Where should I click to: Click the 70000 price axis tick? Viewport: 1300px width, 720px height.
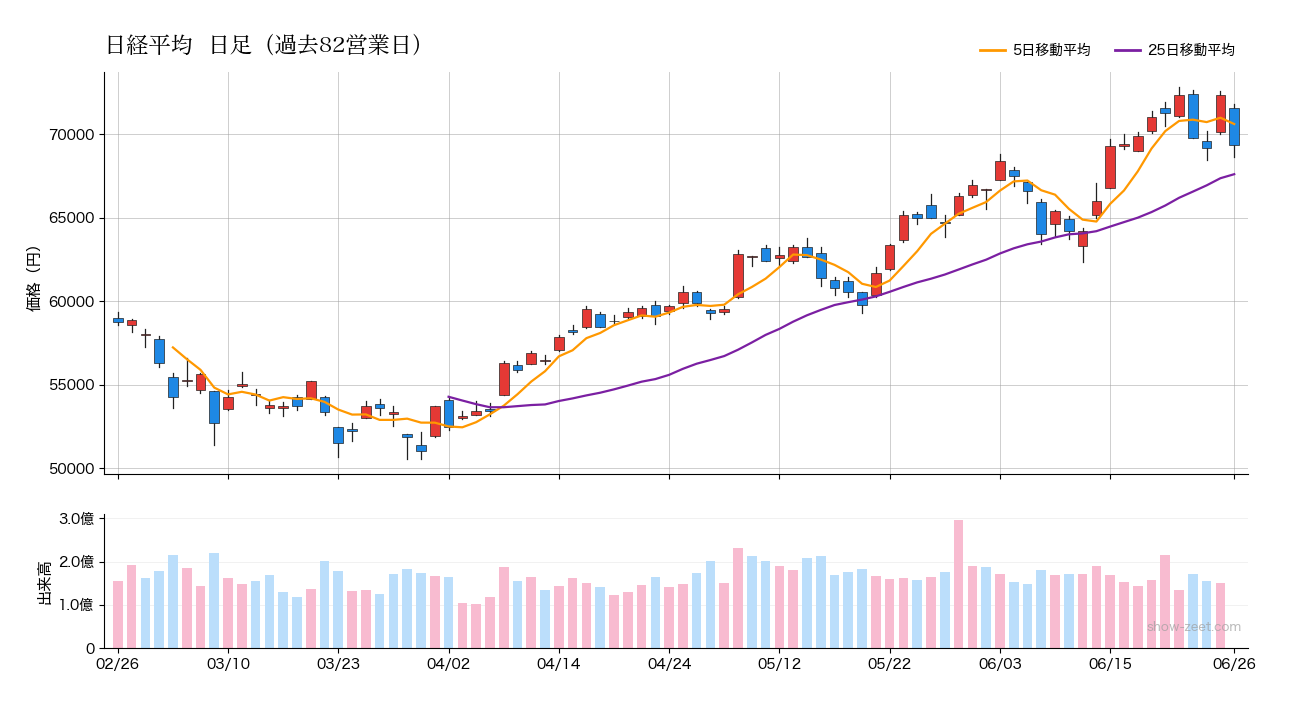(71, 135)
